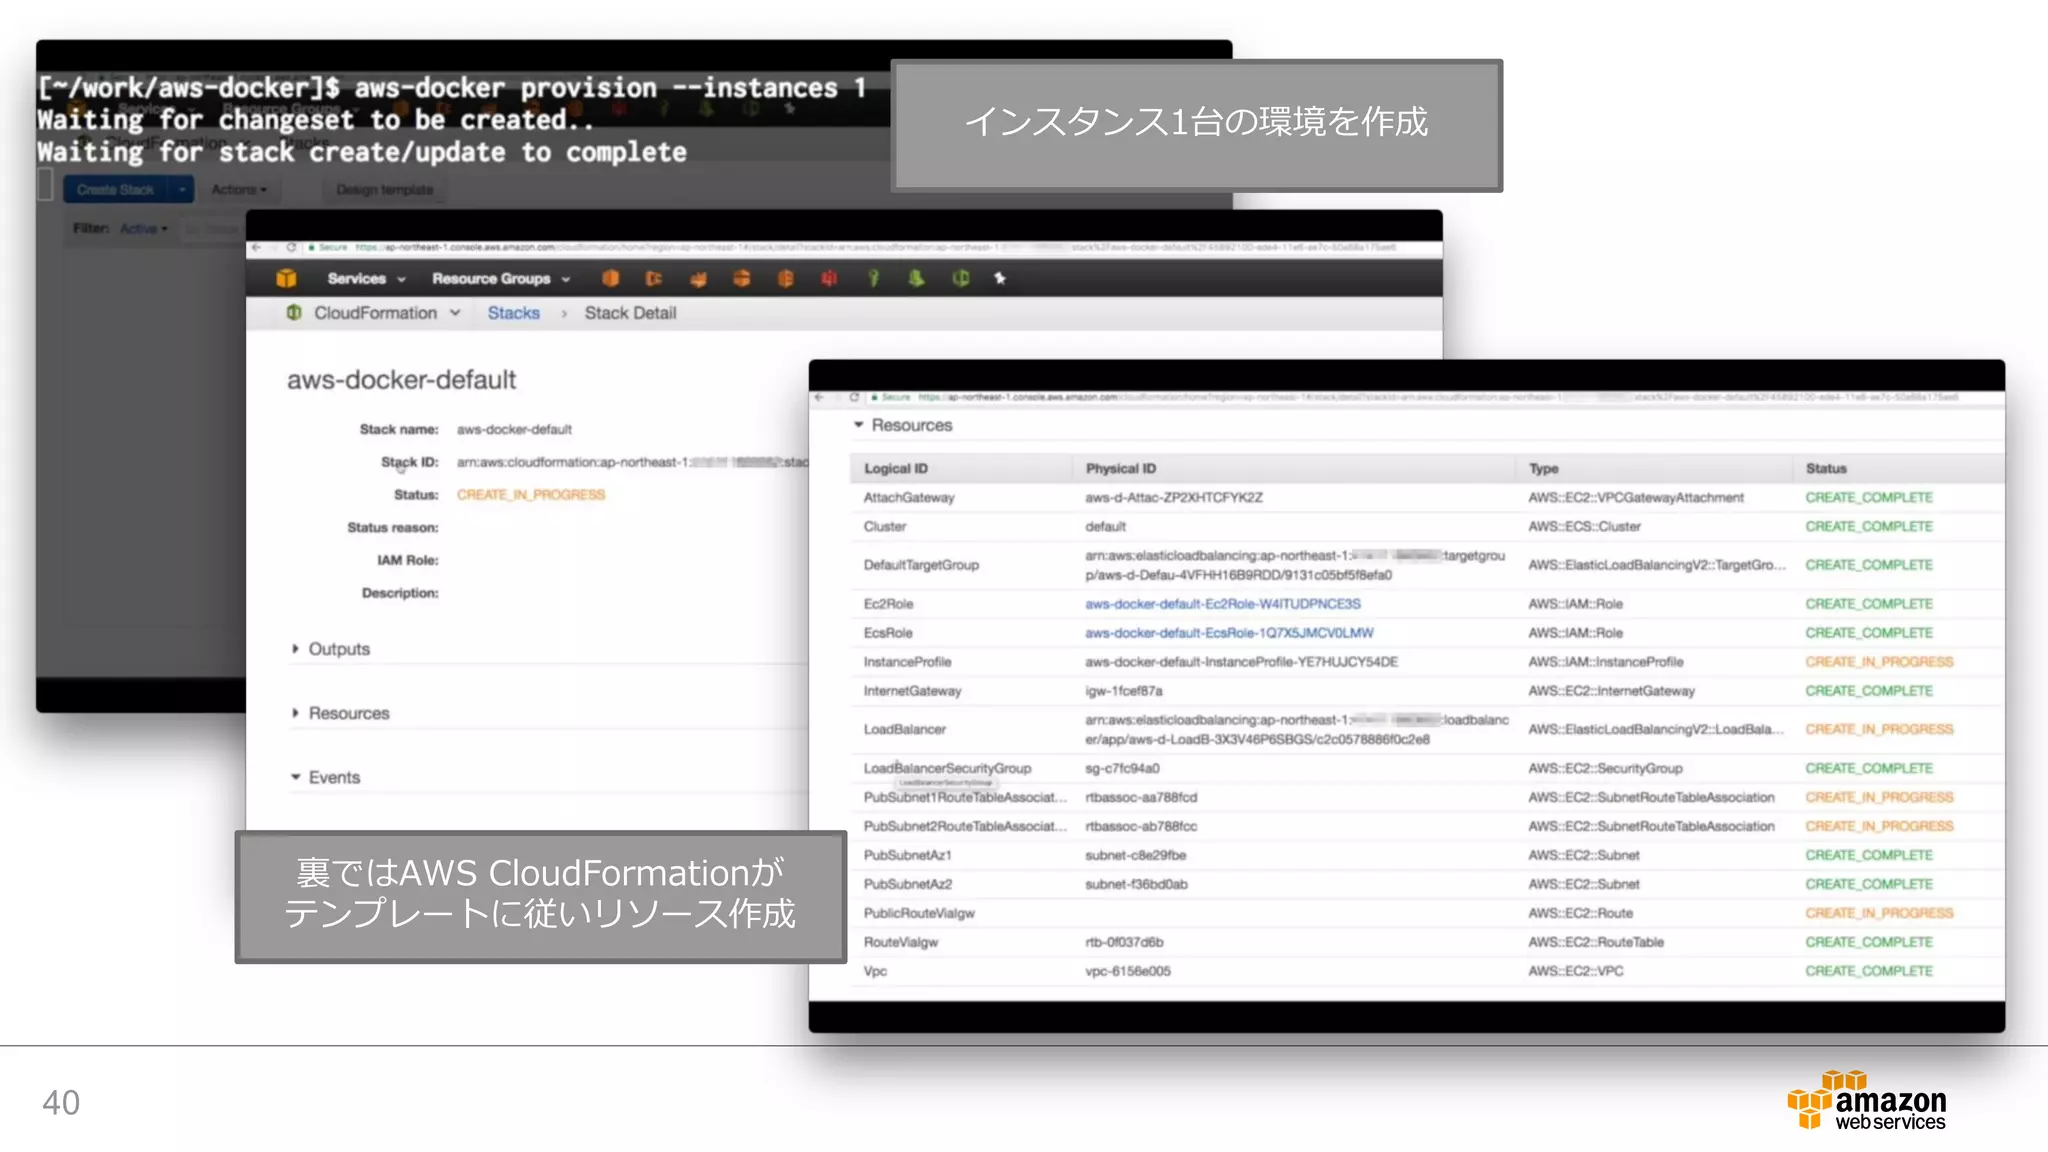Click the Stack Detail breadcrumb
2048x1152 pixels.
tap(630, 313)
